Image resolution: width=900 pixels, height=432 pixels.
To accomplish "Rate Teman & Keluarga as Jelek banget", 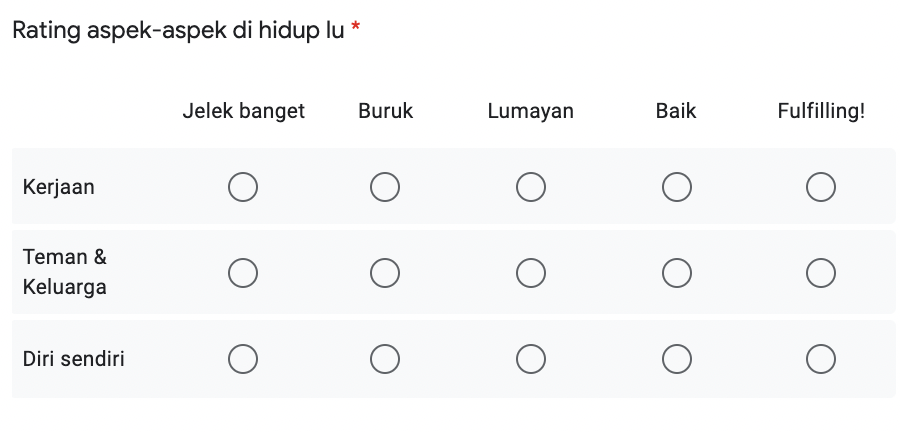I will click(x=243, y=272).
